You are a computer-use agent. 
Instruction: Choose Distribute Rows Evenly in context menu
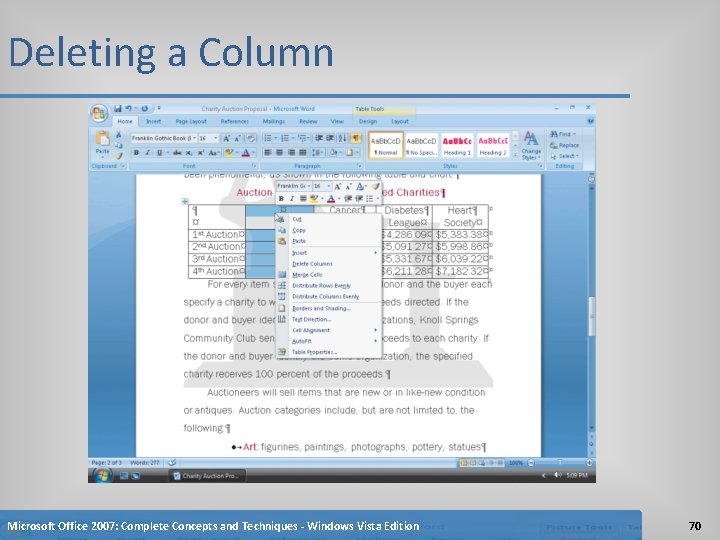329,286
